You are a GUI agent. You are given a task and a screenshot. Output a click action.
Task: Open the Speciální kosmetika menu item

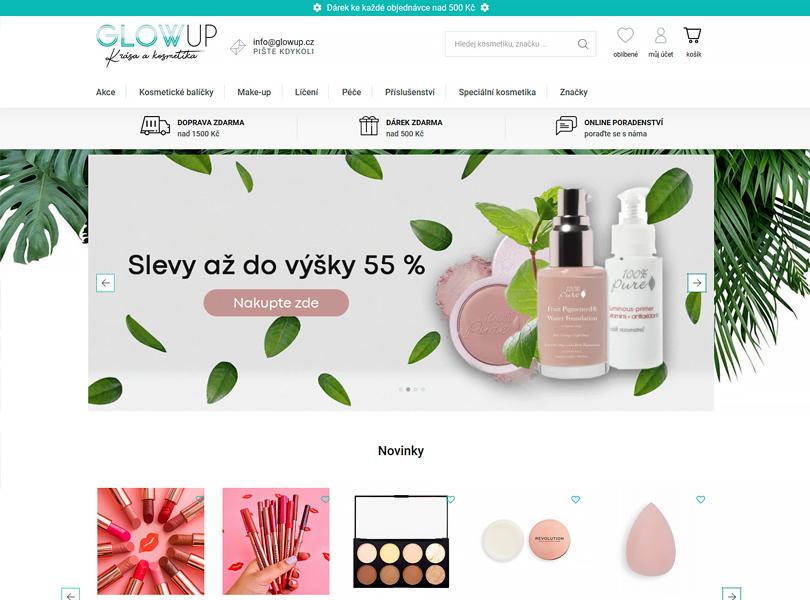tap(497, 92)
